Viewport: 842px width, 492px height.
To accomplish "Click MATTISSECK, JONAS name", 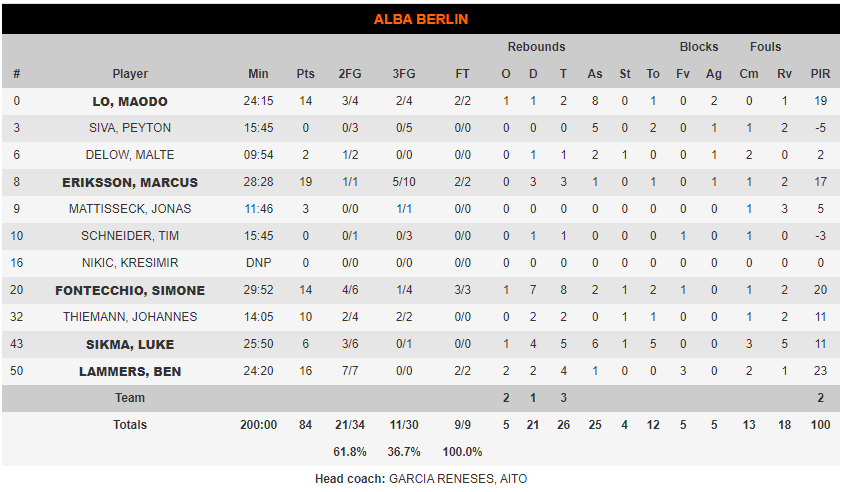I will tap(130, 209).
